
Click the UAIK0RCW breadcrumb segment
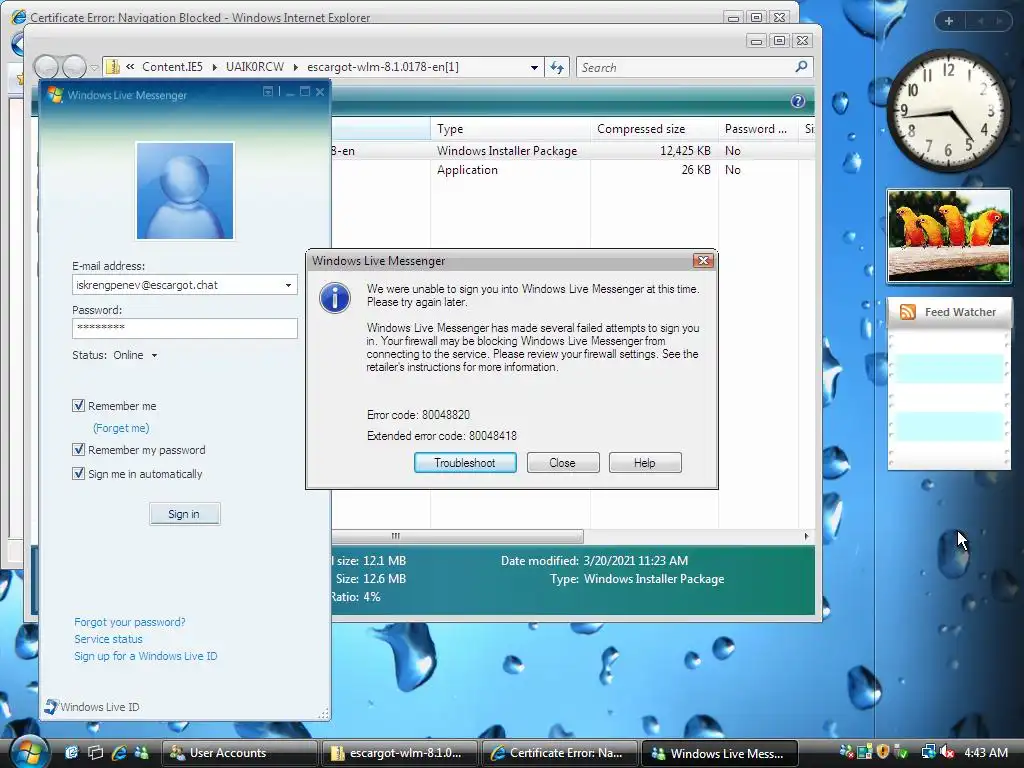tap(255, 67)
